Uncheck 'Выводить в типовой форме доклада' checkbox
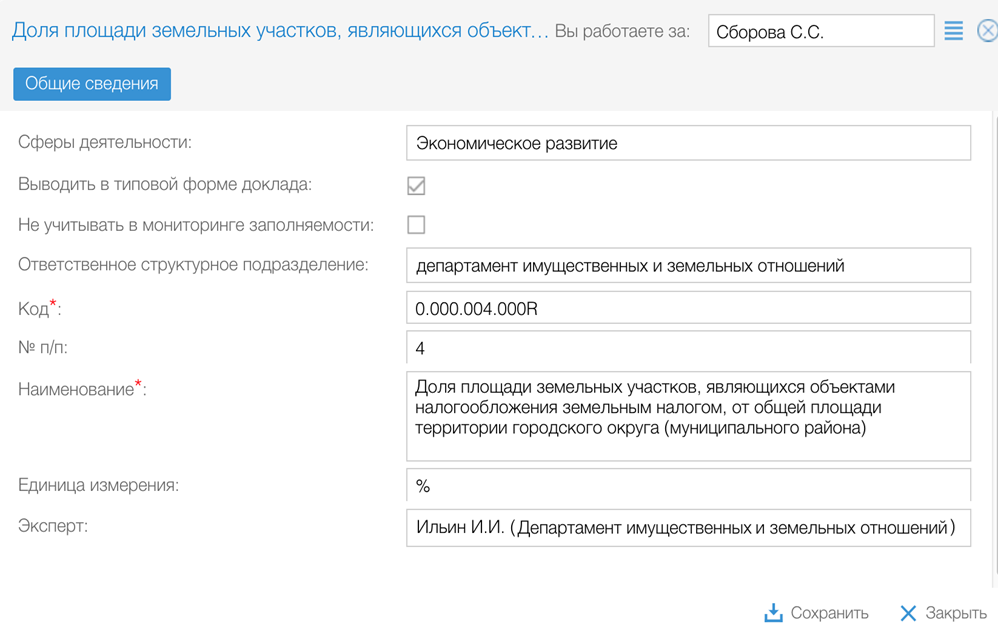 (x=416, y=186)
